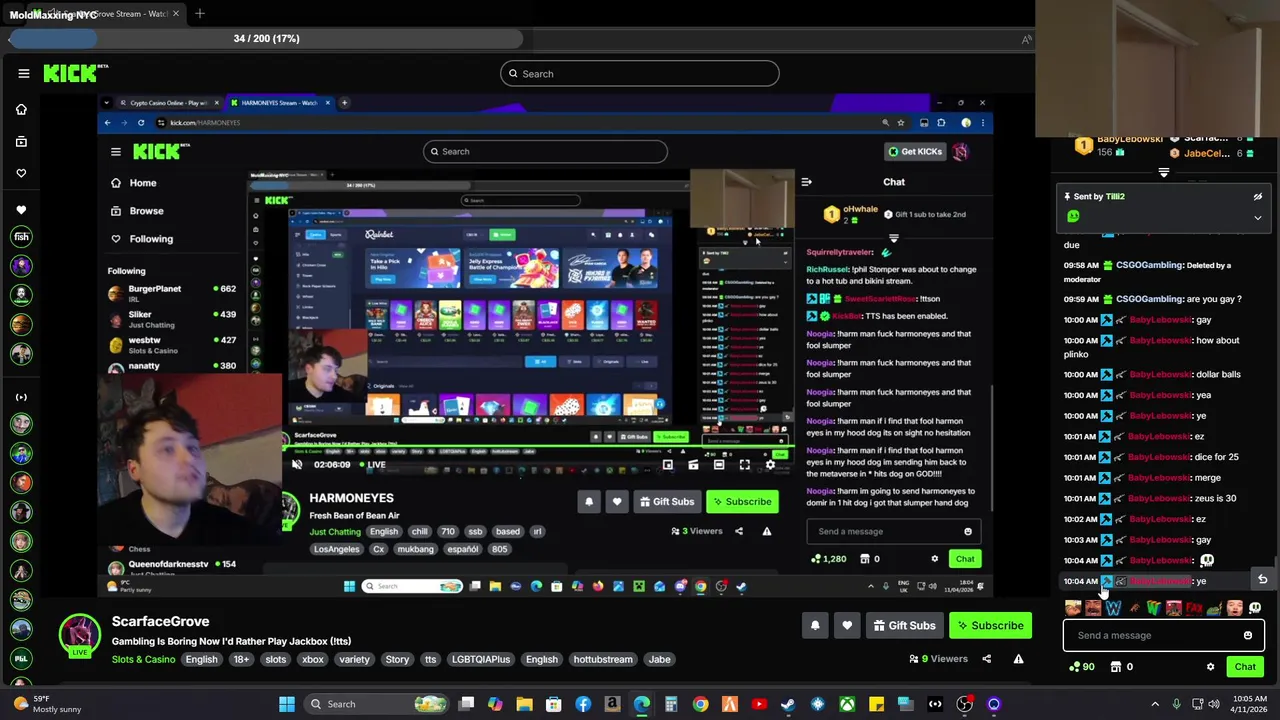The image size is (1280, 720).
Task: Open Home in the inner Kick sidebar
Action: tap(133, 183)
